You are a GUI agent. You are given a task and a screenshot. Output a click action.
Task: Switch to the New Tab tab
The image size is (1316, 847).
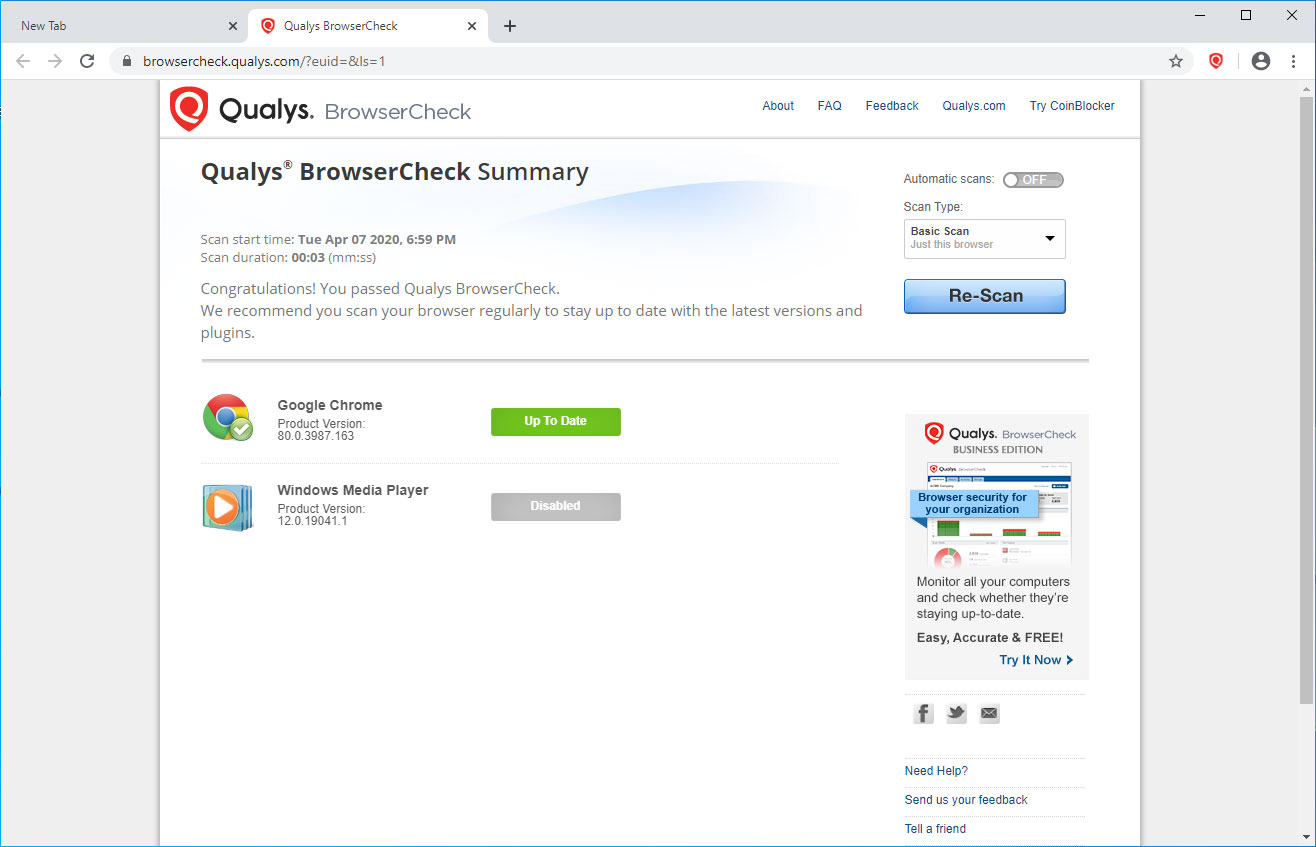(125, 26)
